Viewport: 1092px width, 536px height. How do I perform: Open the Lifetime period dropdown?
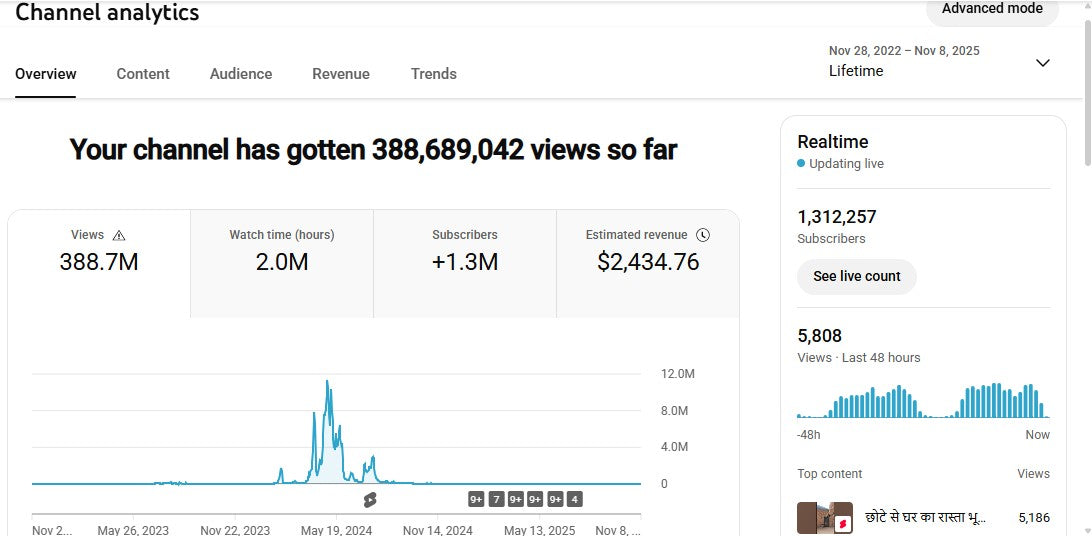coord(856,71)
